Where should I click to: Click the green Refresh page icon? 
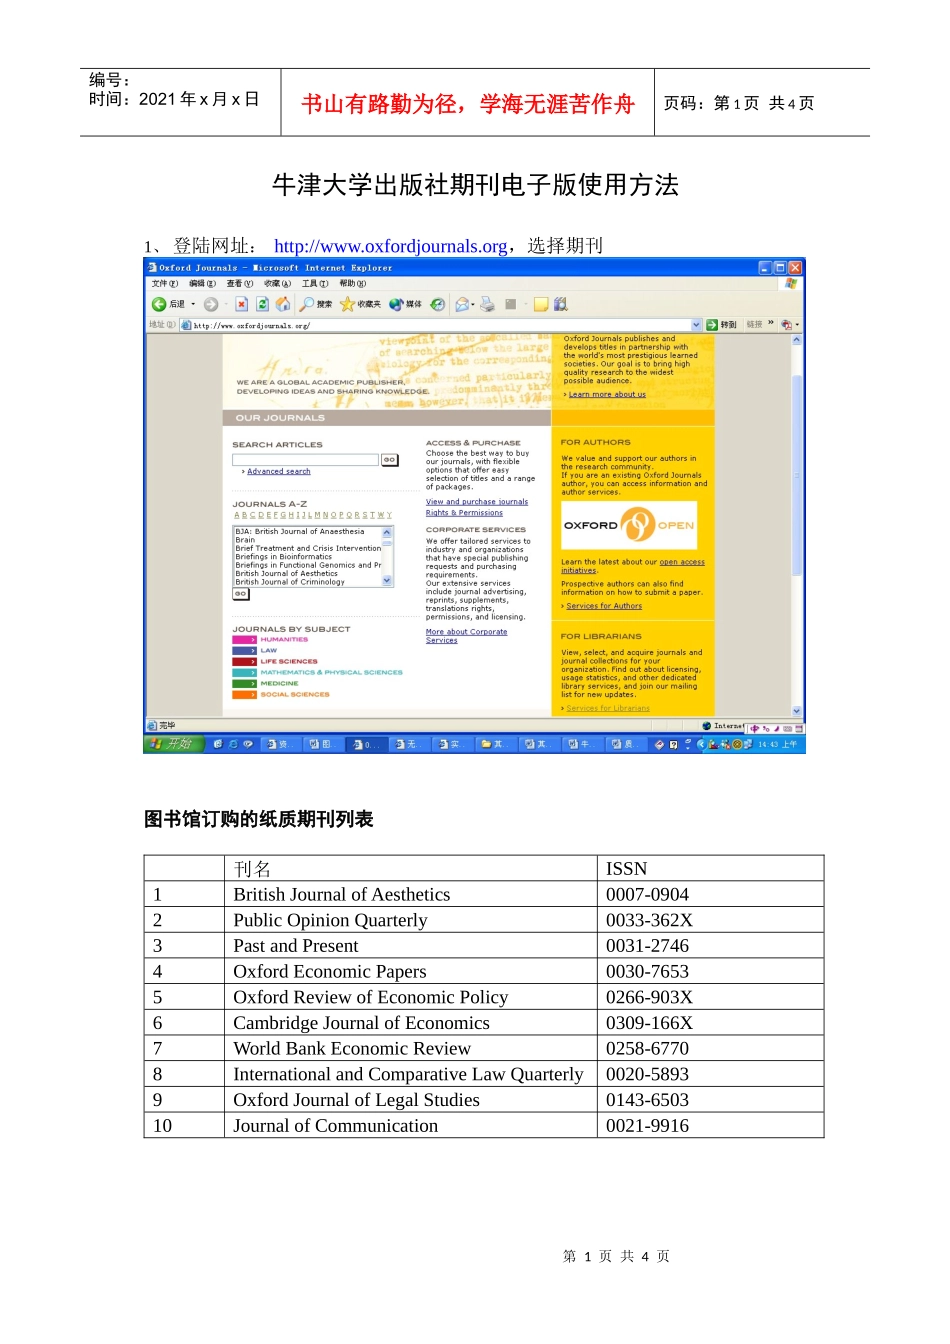point(262,304)
